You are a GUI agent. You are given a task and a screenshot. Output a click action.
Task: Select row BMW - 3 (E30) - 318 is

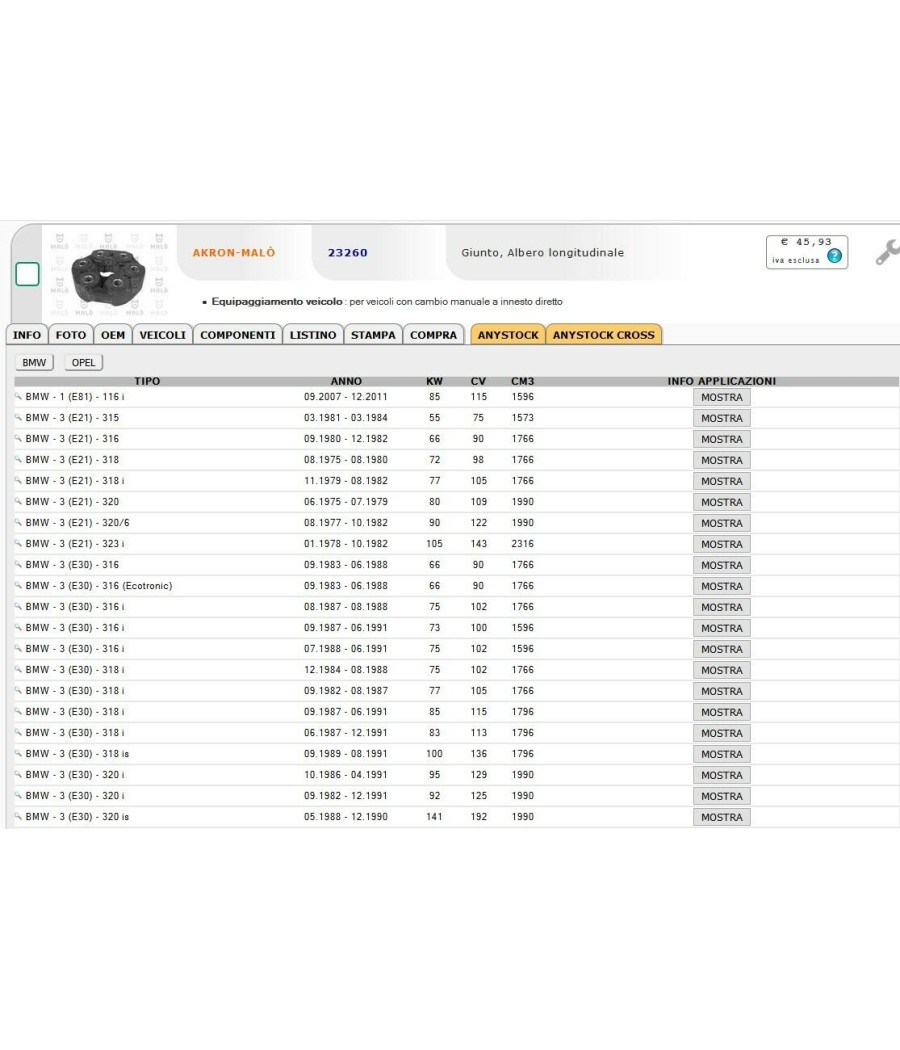[x=455, y=753]
